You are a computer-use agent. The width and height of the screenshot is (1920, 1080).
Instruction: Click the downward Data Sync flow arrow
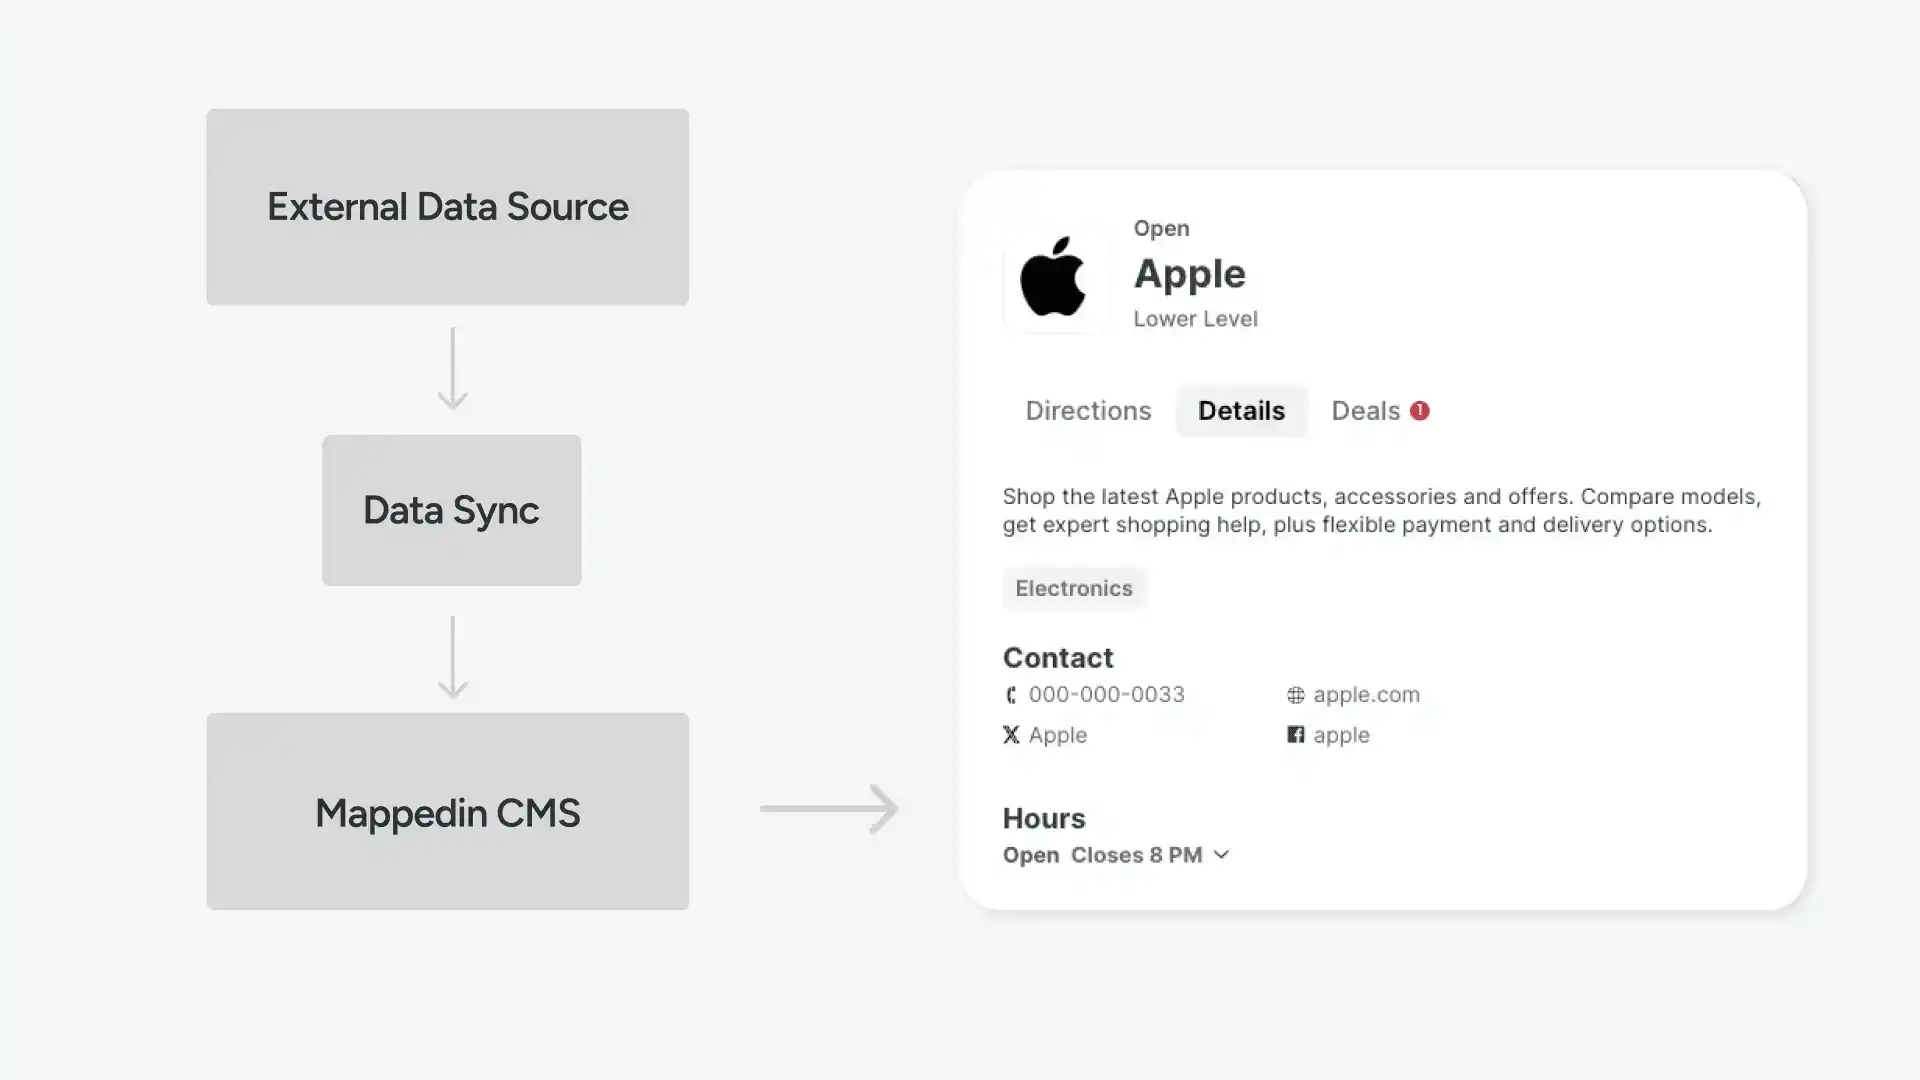452,658
